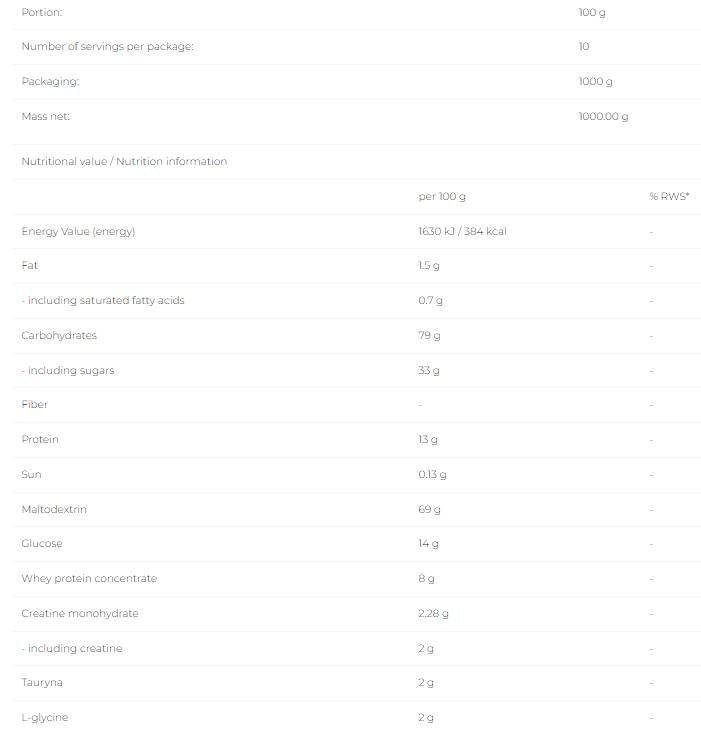The height and width of the screenshot is (734, 701).
Task: Click the per 100 g column header
Action: pos(442,197)
